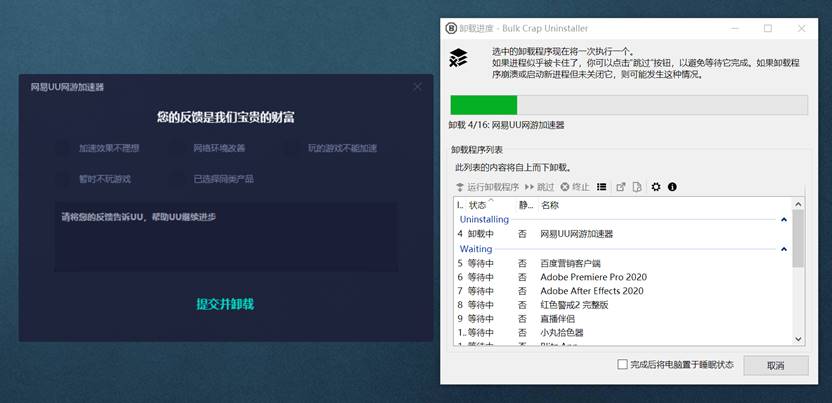
Task: Select the 小丸拾色器 row
Action: 623,332
